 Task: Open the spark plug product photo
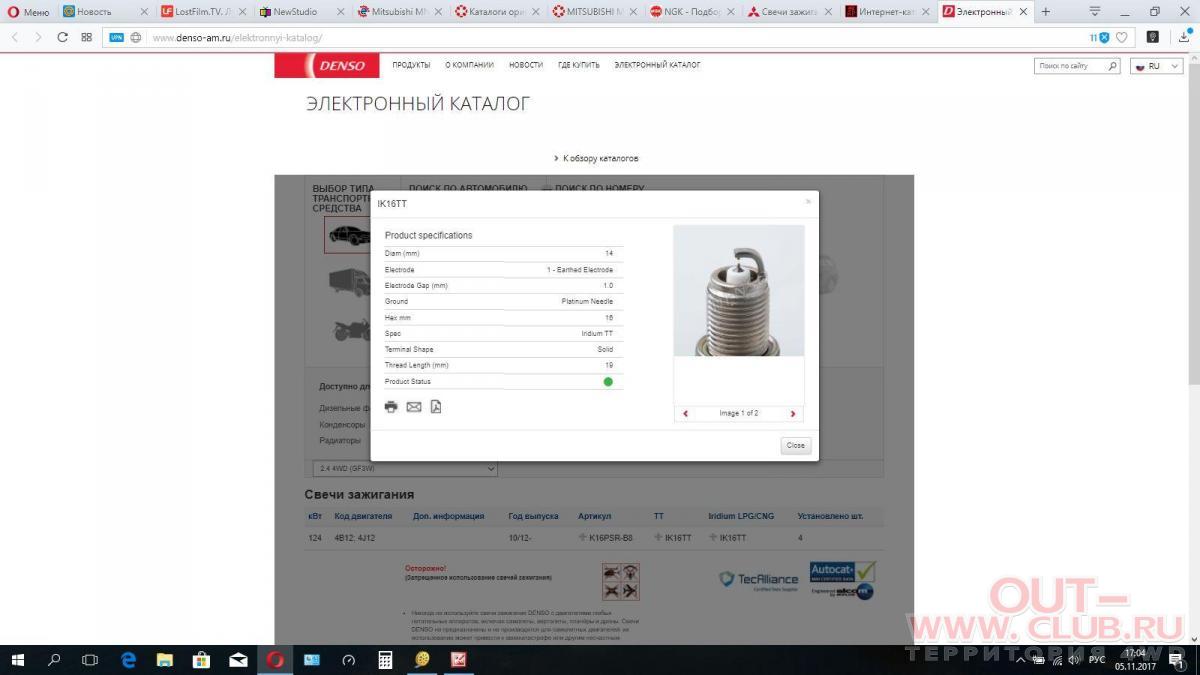[739, 291]
